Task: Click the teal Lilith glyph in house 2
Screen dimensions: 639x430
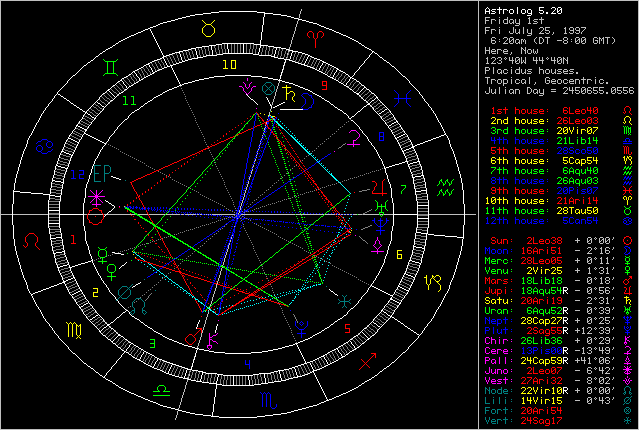Action: click(x=125, y=291)
